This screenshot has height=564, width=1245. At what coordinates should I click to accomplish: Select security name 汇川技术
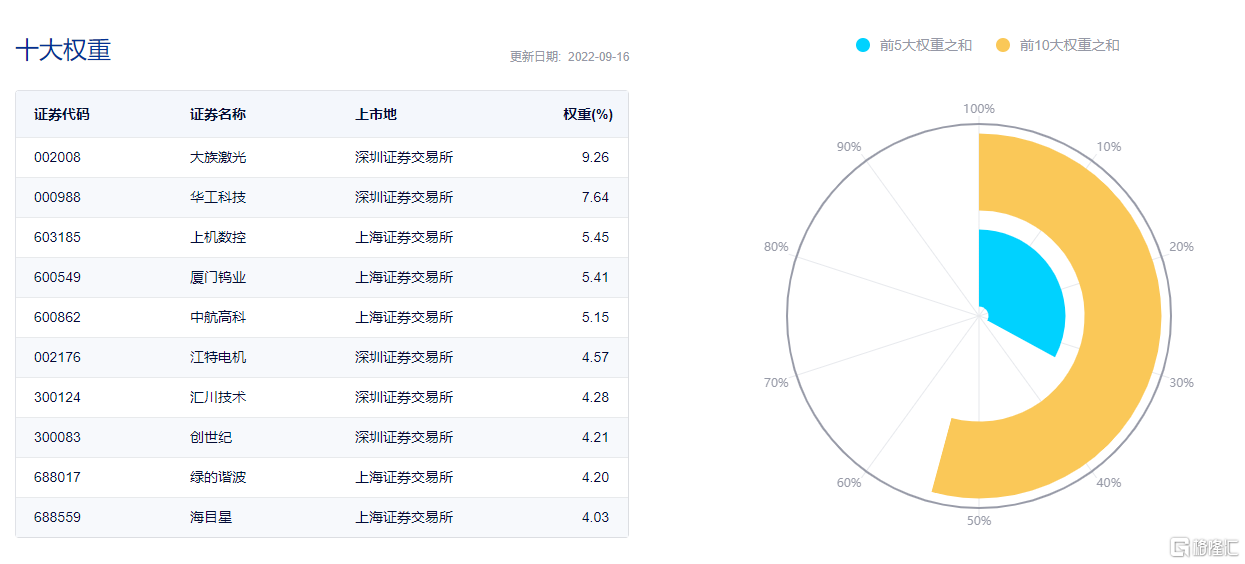pos(218,397)
